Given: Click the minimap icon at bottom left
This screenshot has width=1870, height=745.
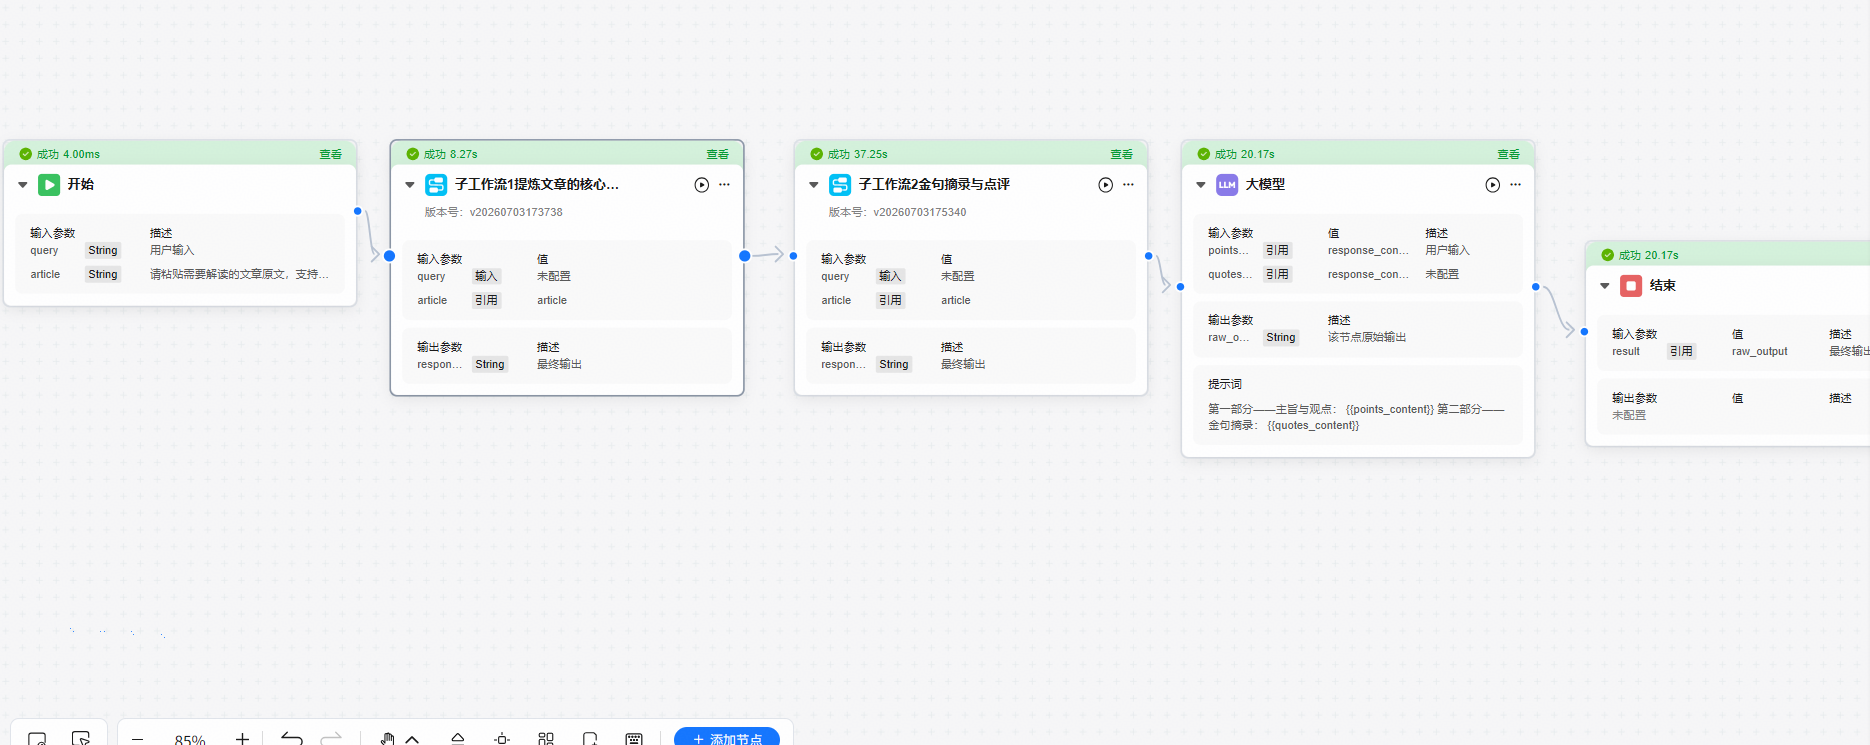Looking at the screenshot, I should (x=37, y=739).
